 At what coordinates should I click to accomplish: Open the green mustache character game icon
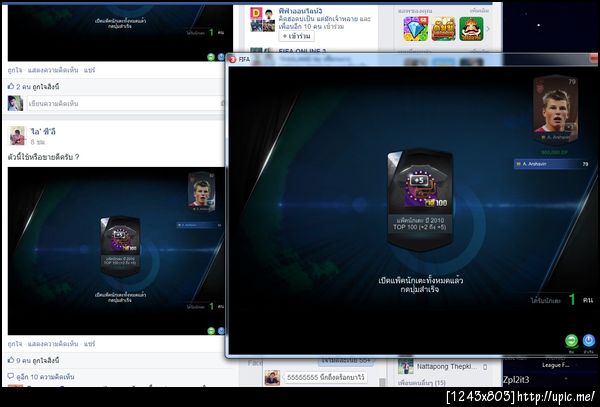[471, 29]
